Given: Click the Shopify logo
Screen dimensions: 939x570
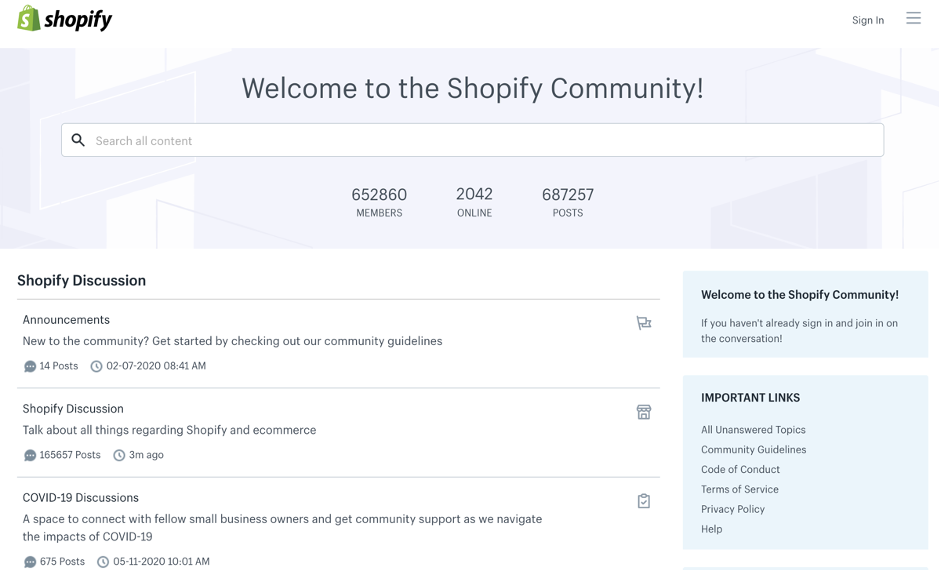Looking at the screenshot, I should [65, 19].
